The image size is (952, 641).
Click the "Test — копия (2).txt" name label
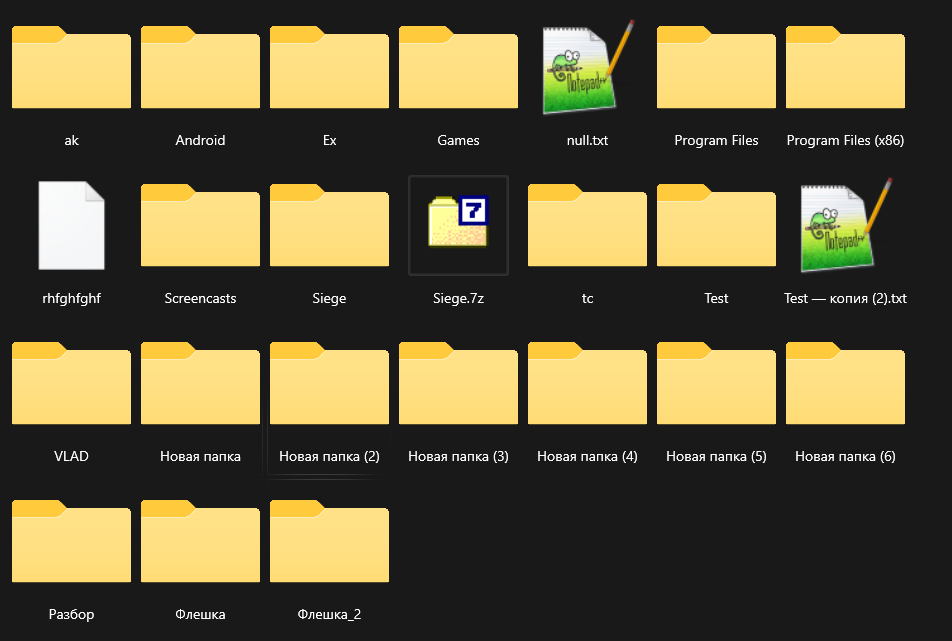point(845,299)
